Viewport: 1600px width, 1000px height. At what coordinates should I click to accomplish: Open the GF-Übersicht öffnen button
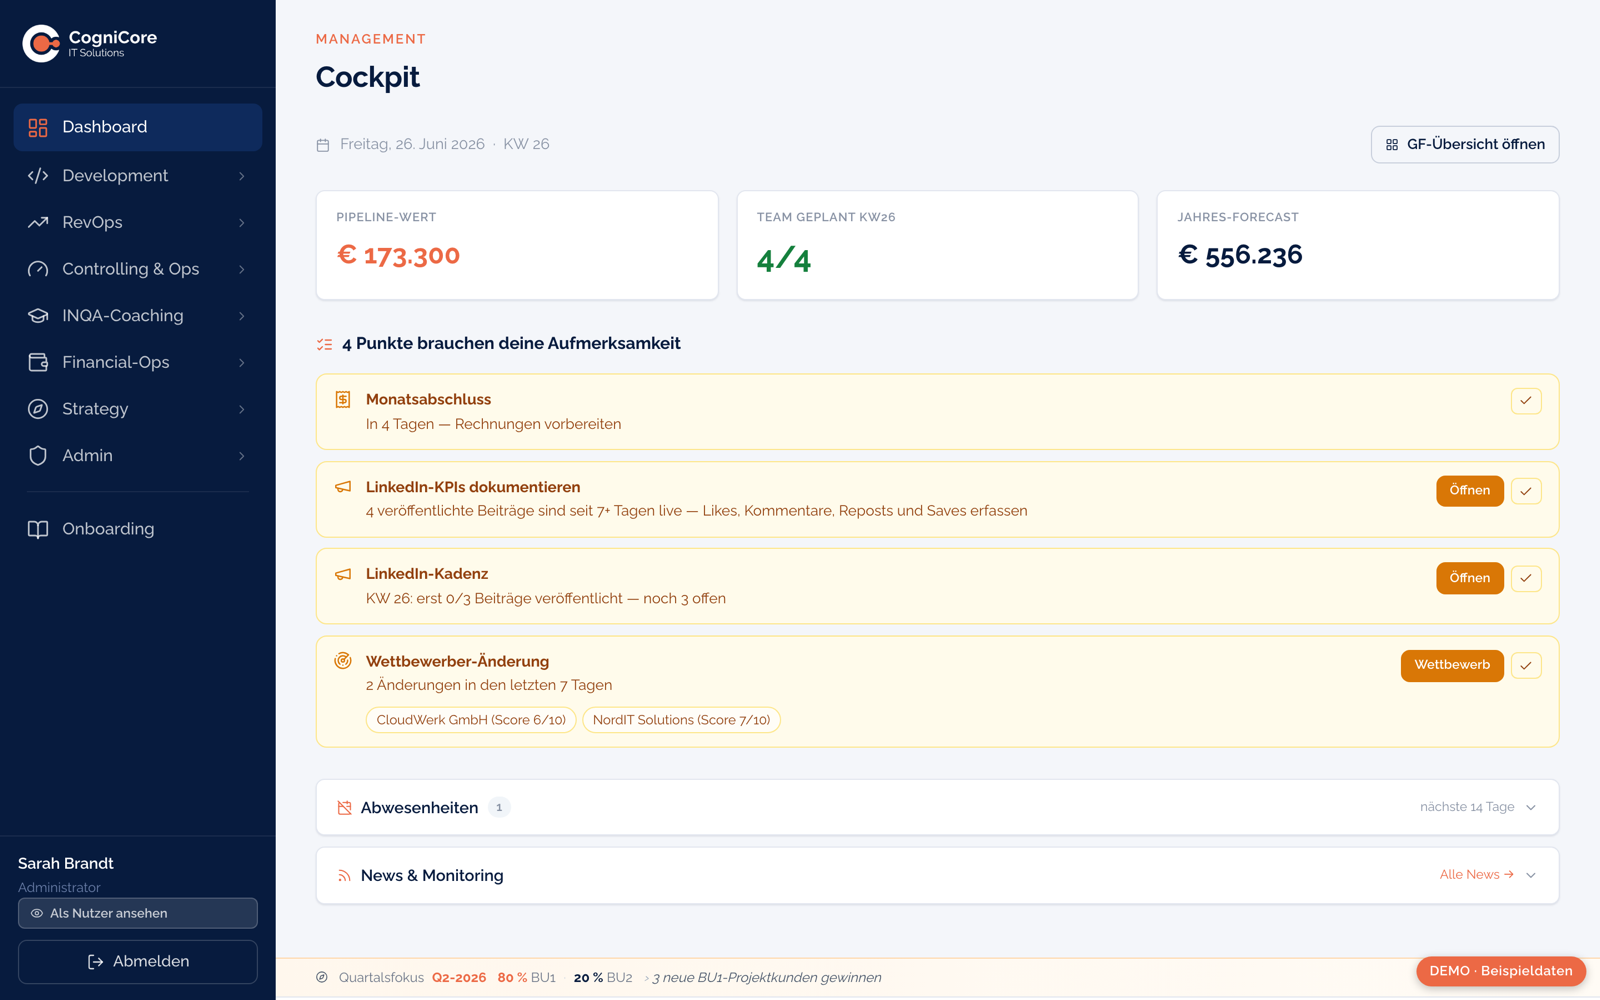pyautogui.click(x=1465, y=145)
